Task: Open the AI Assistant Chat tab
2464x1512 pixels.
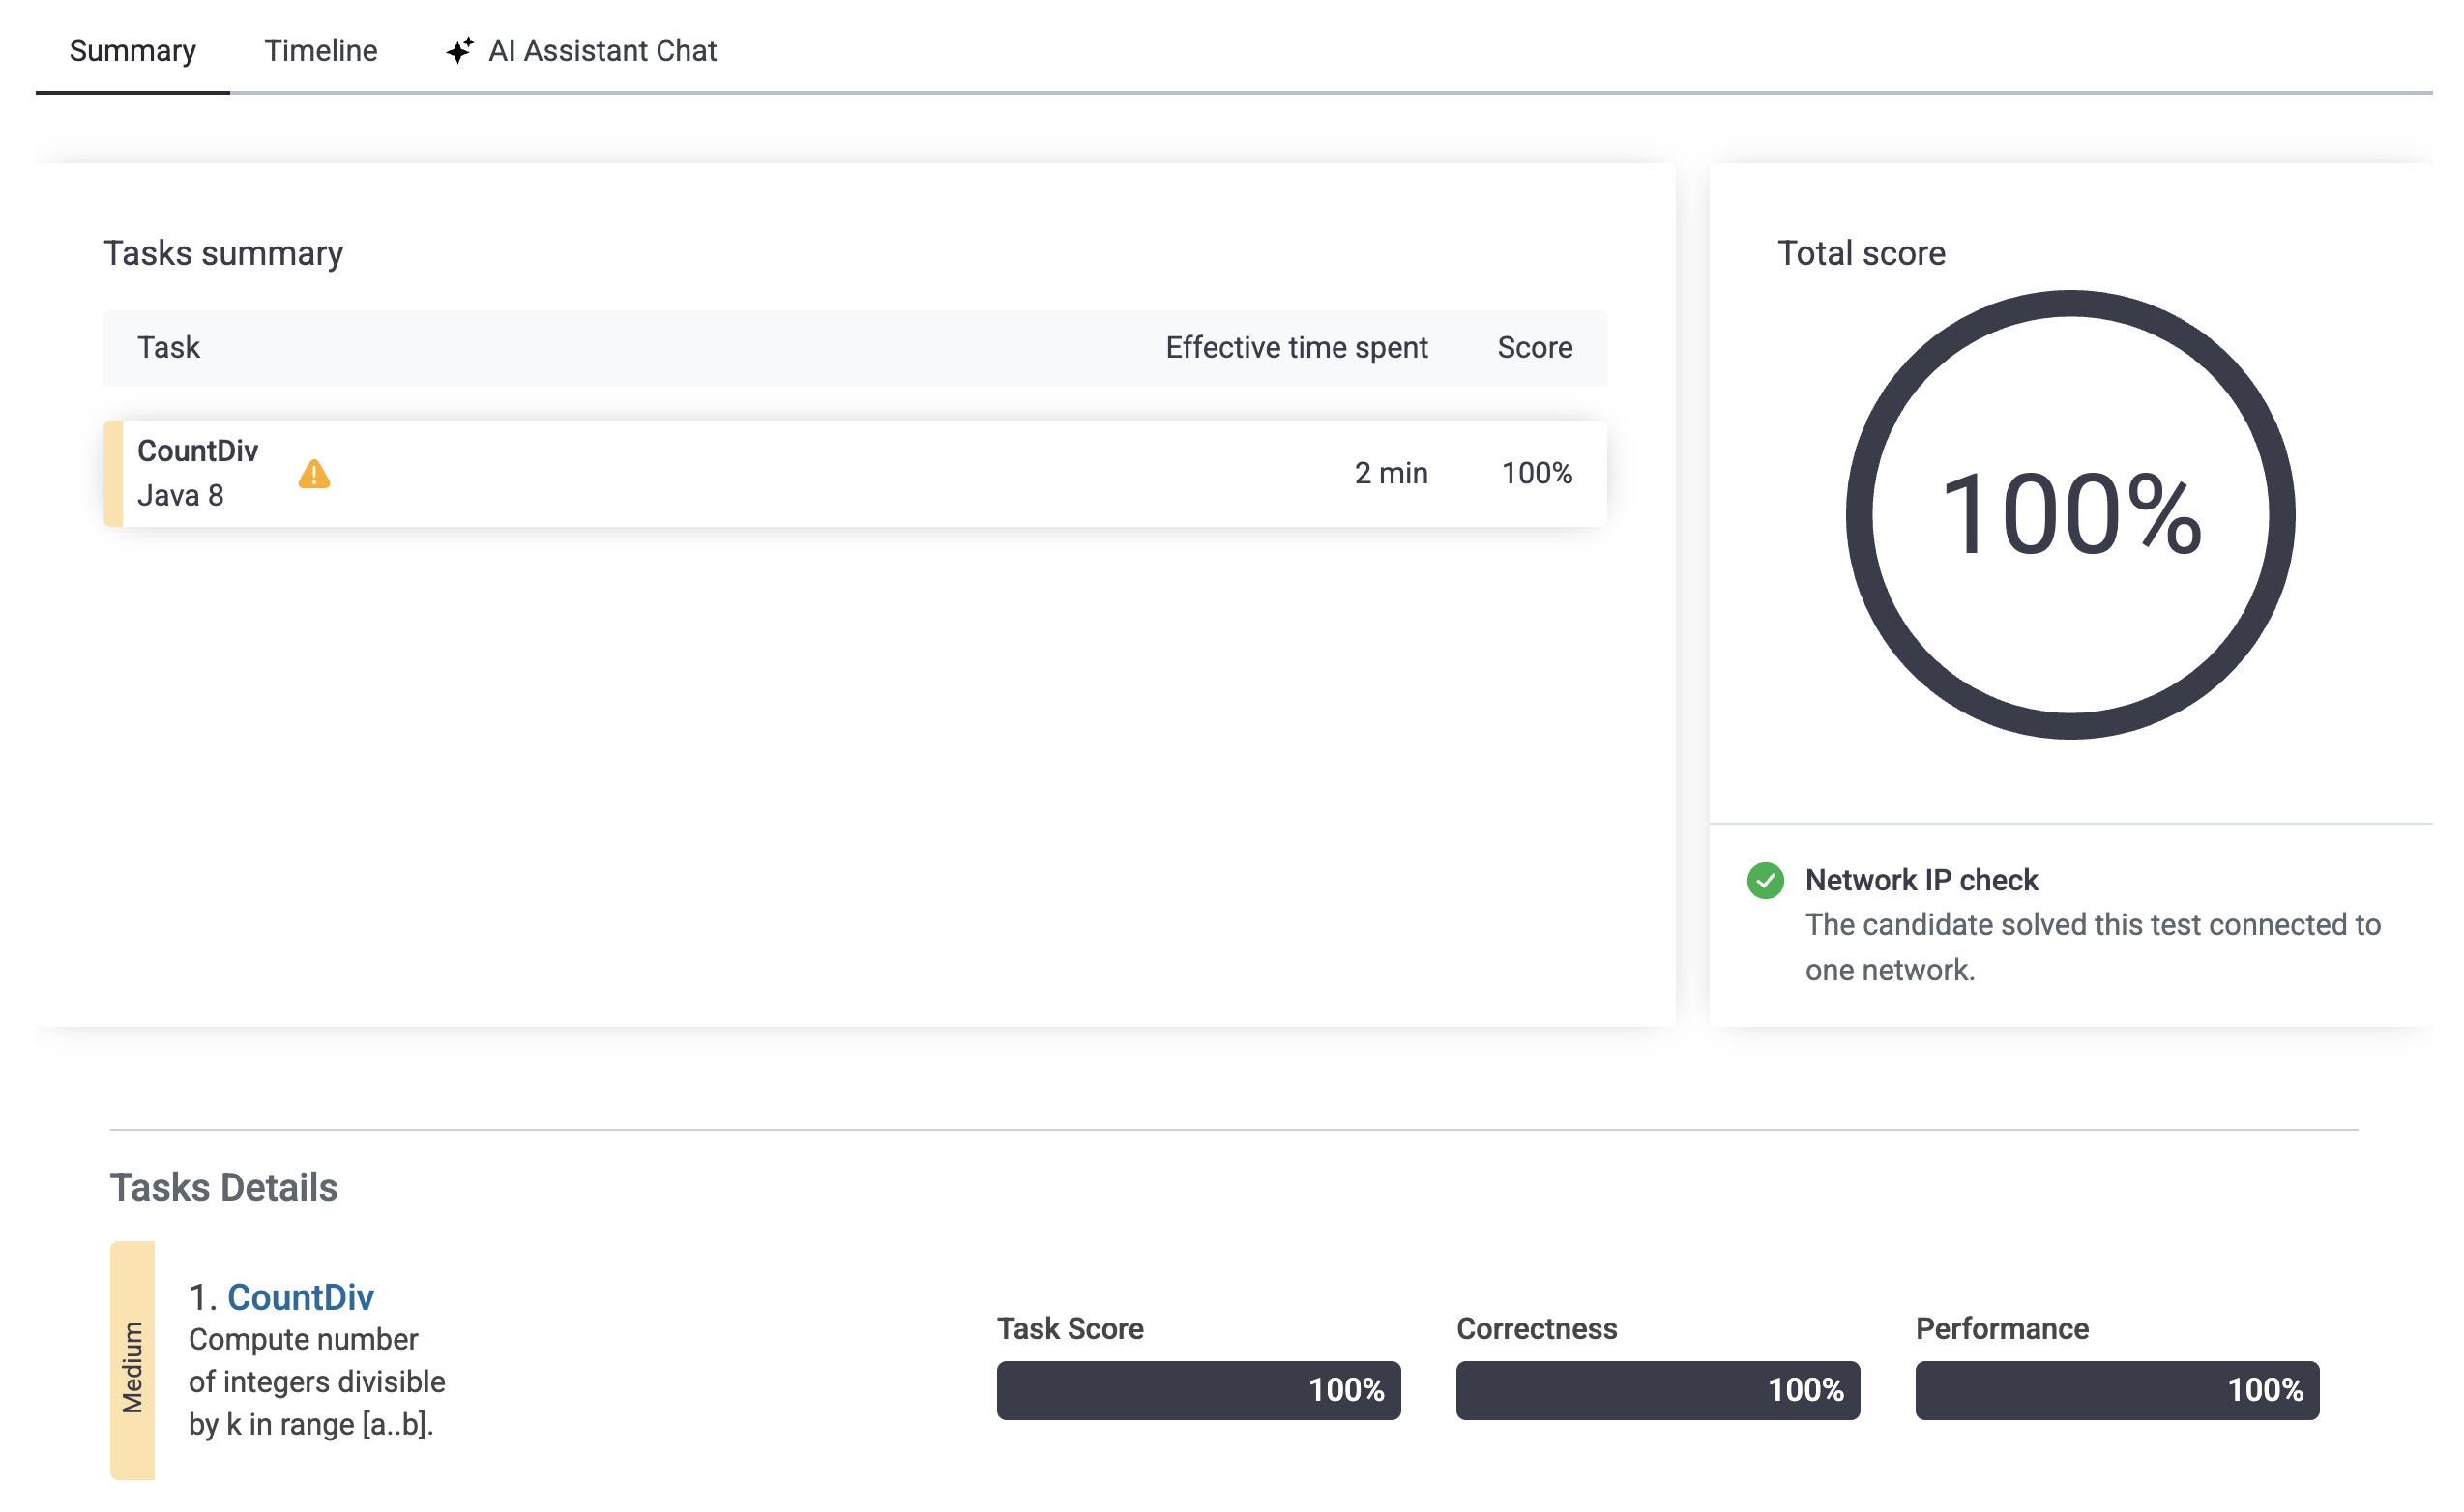Action: click(x=602, y=50)
